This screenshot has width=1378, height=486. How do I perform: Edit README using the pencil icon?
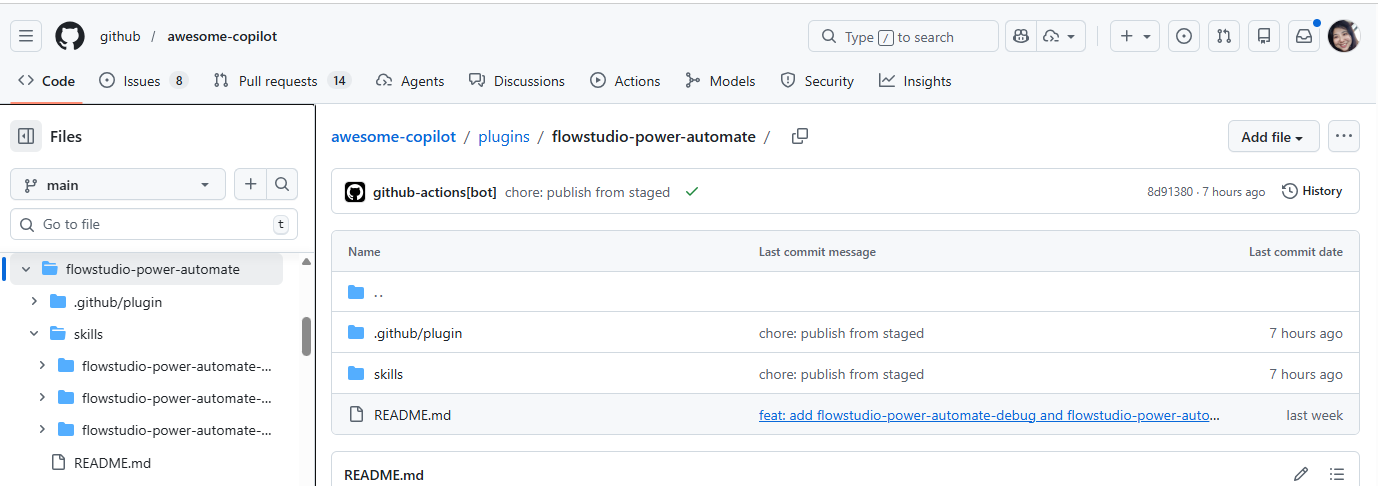click(x=1301, y=474)
